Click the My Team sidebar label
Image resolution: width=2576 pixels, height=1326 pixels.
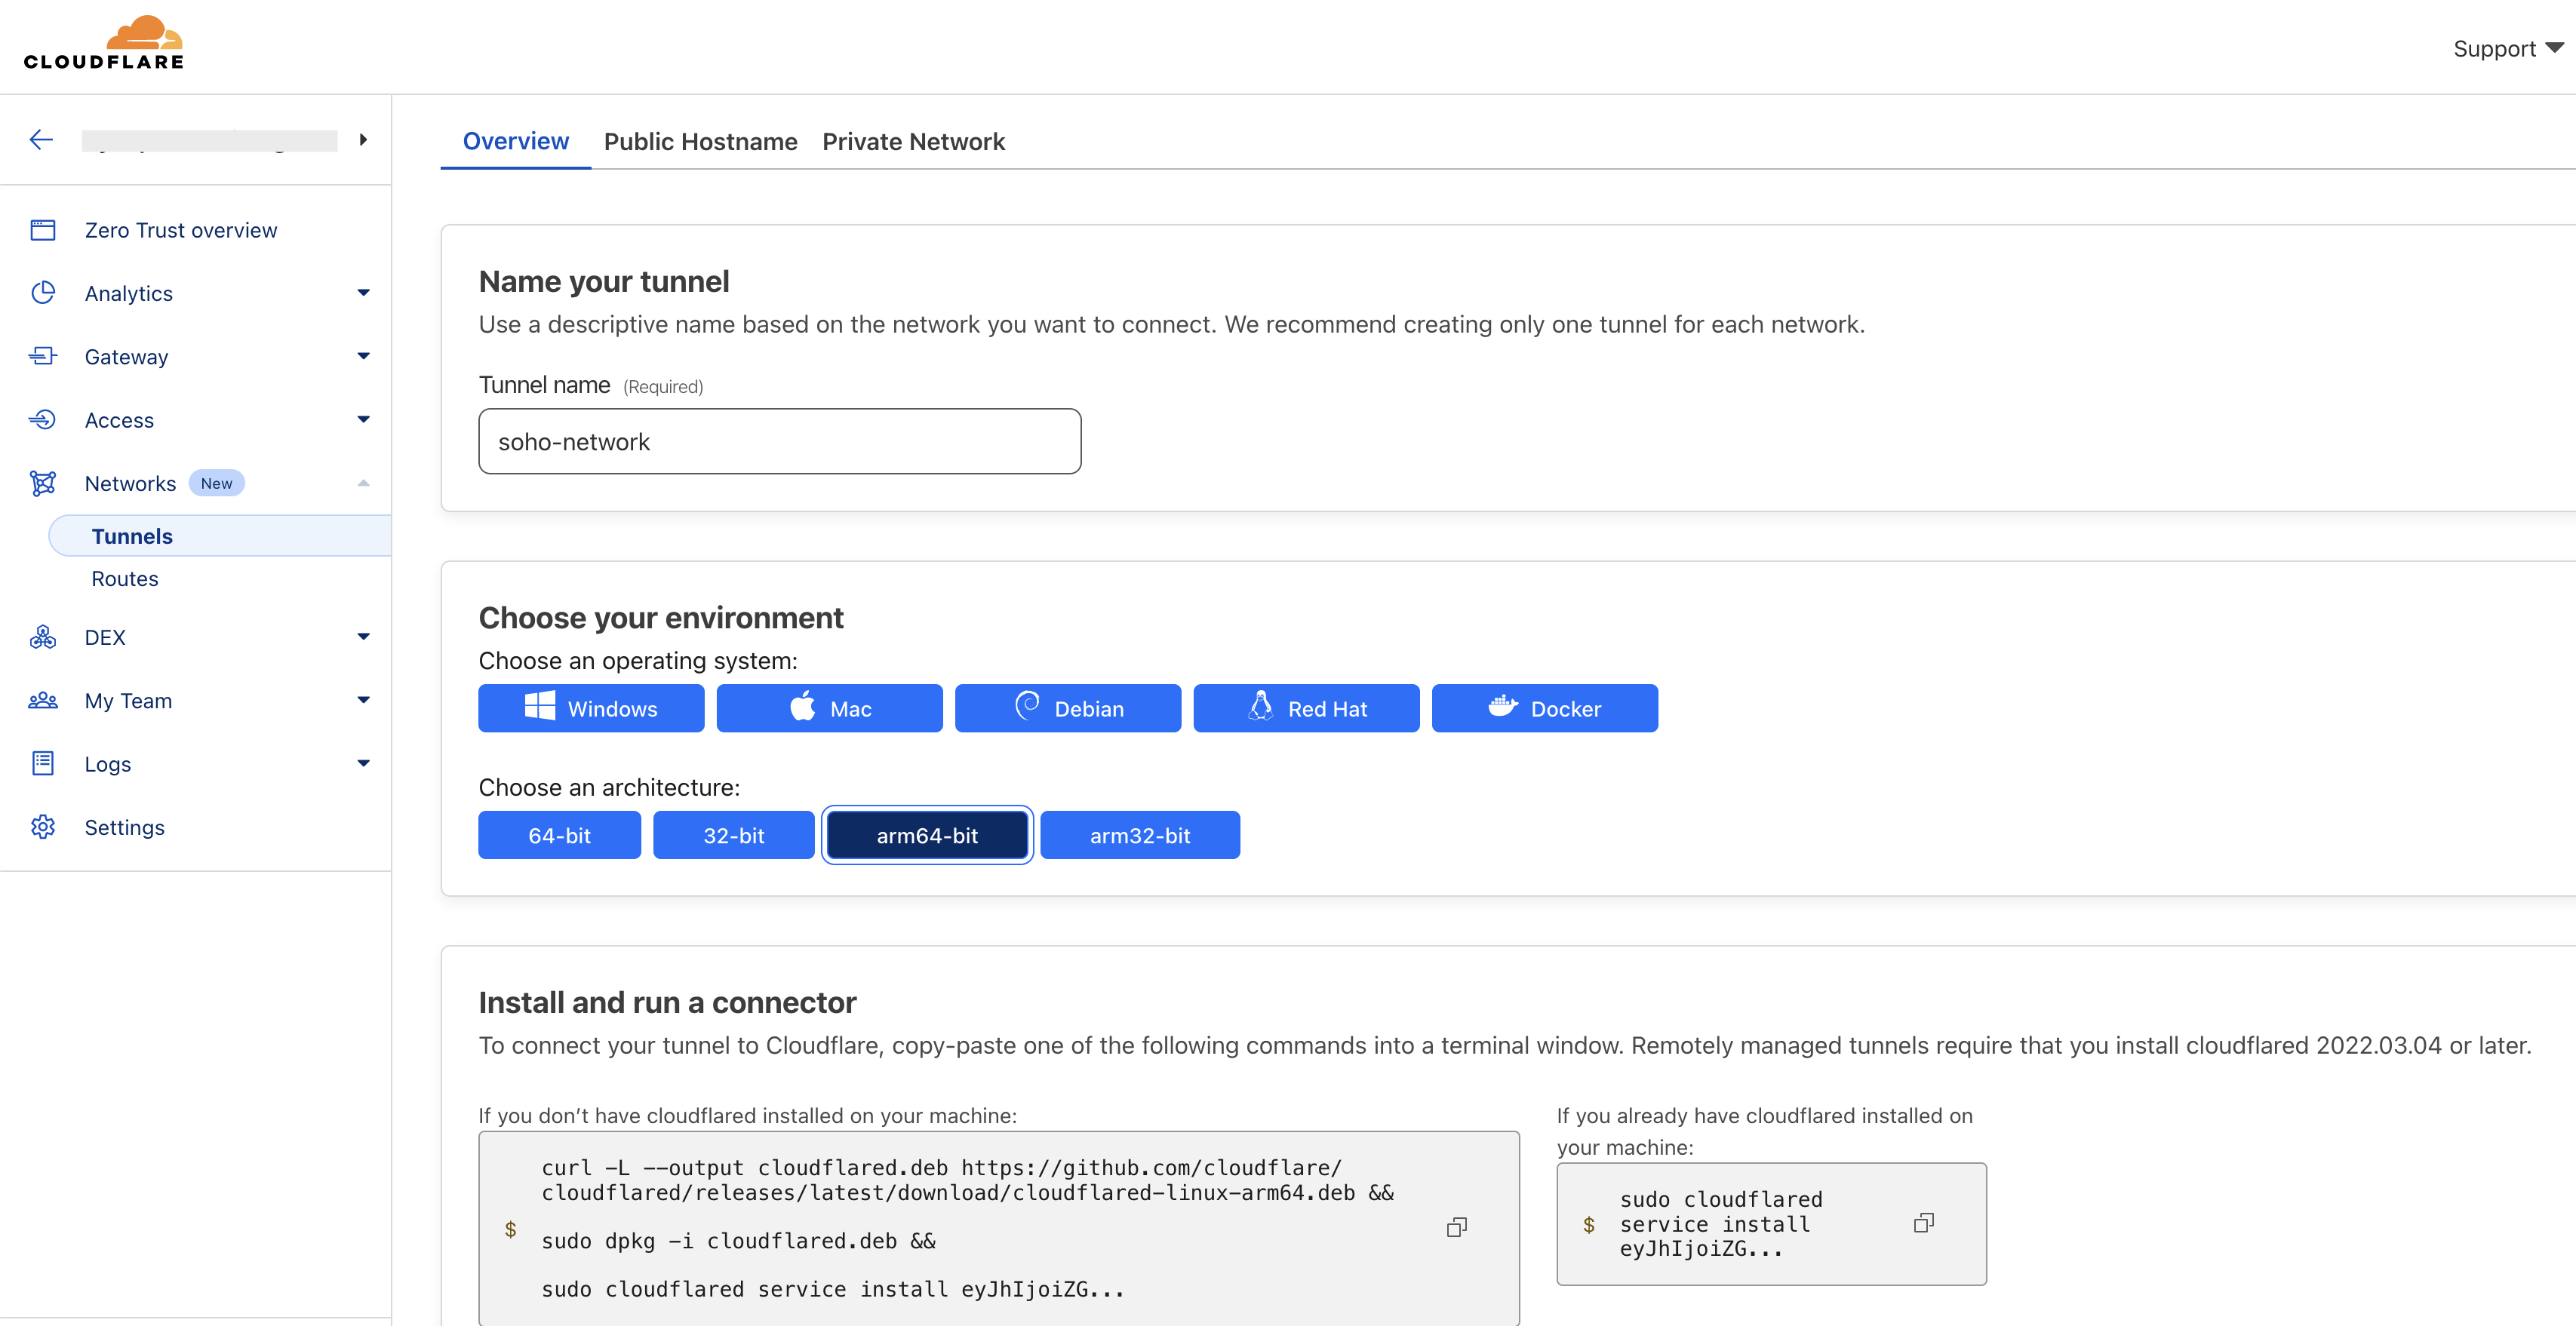click(129, 700)
